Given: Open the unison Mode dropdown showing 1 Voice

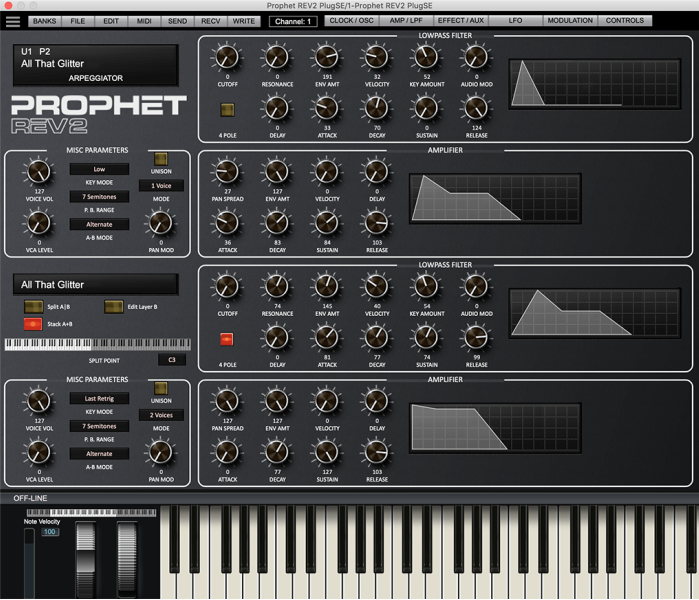Looking at the screenshot, I should coord(161,186).
